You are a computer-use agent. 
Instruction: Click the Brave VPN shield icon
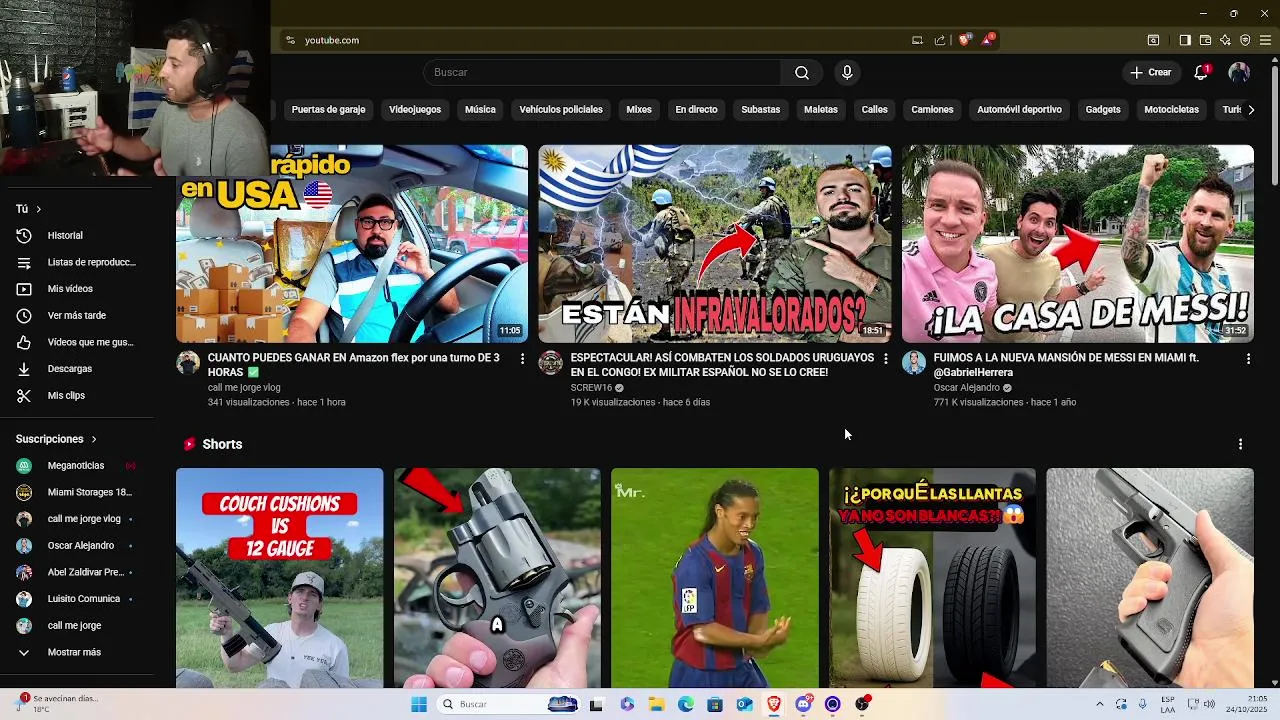click(x=1245, y=40)
